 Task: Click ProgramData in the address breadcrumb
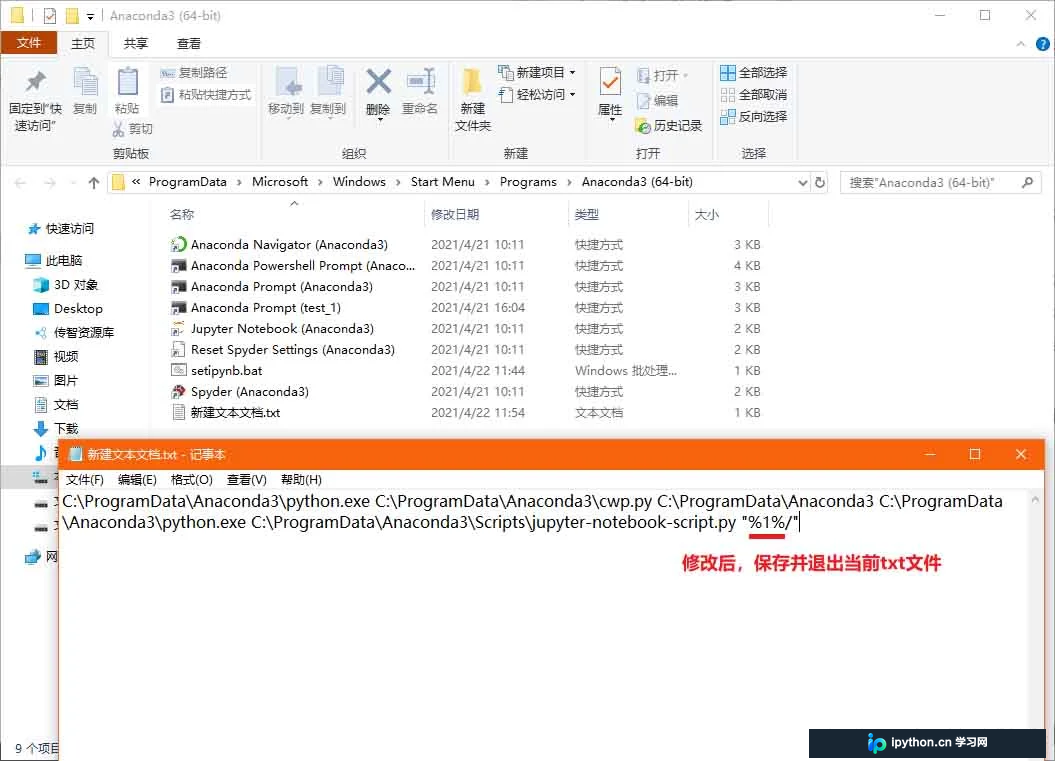tap(188, 182)
